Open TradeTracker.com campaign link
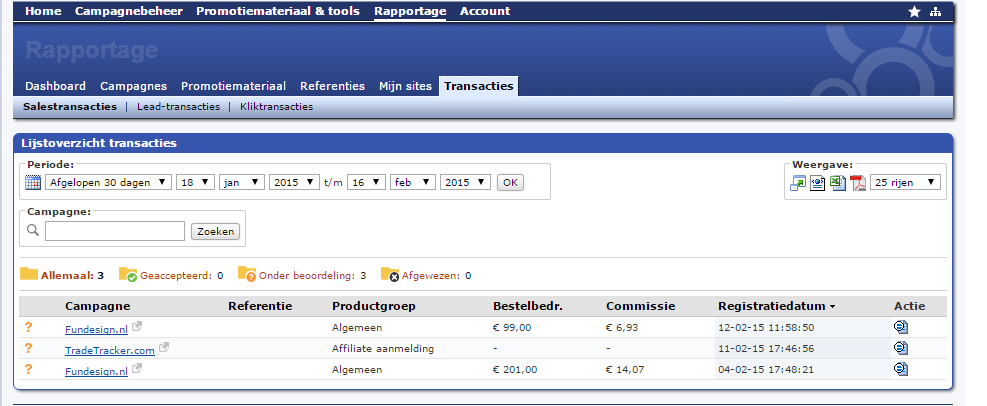Image resolution: width=987 pixels, height=406 pixels. point(110,351)
